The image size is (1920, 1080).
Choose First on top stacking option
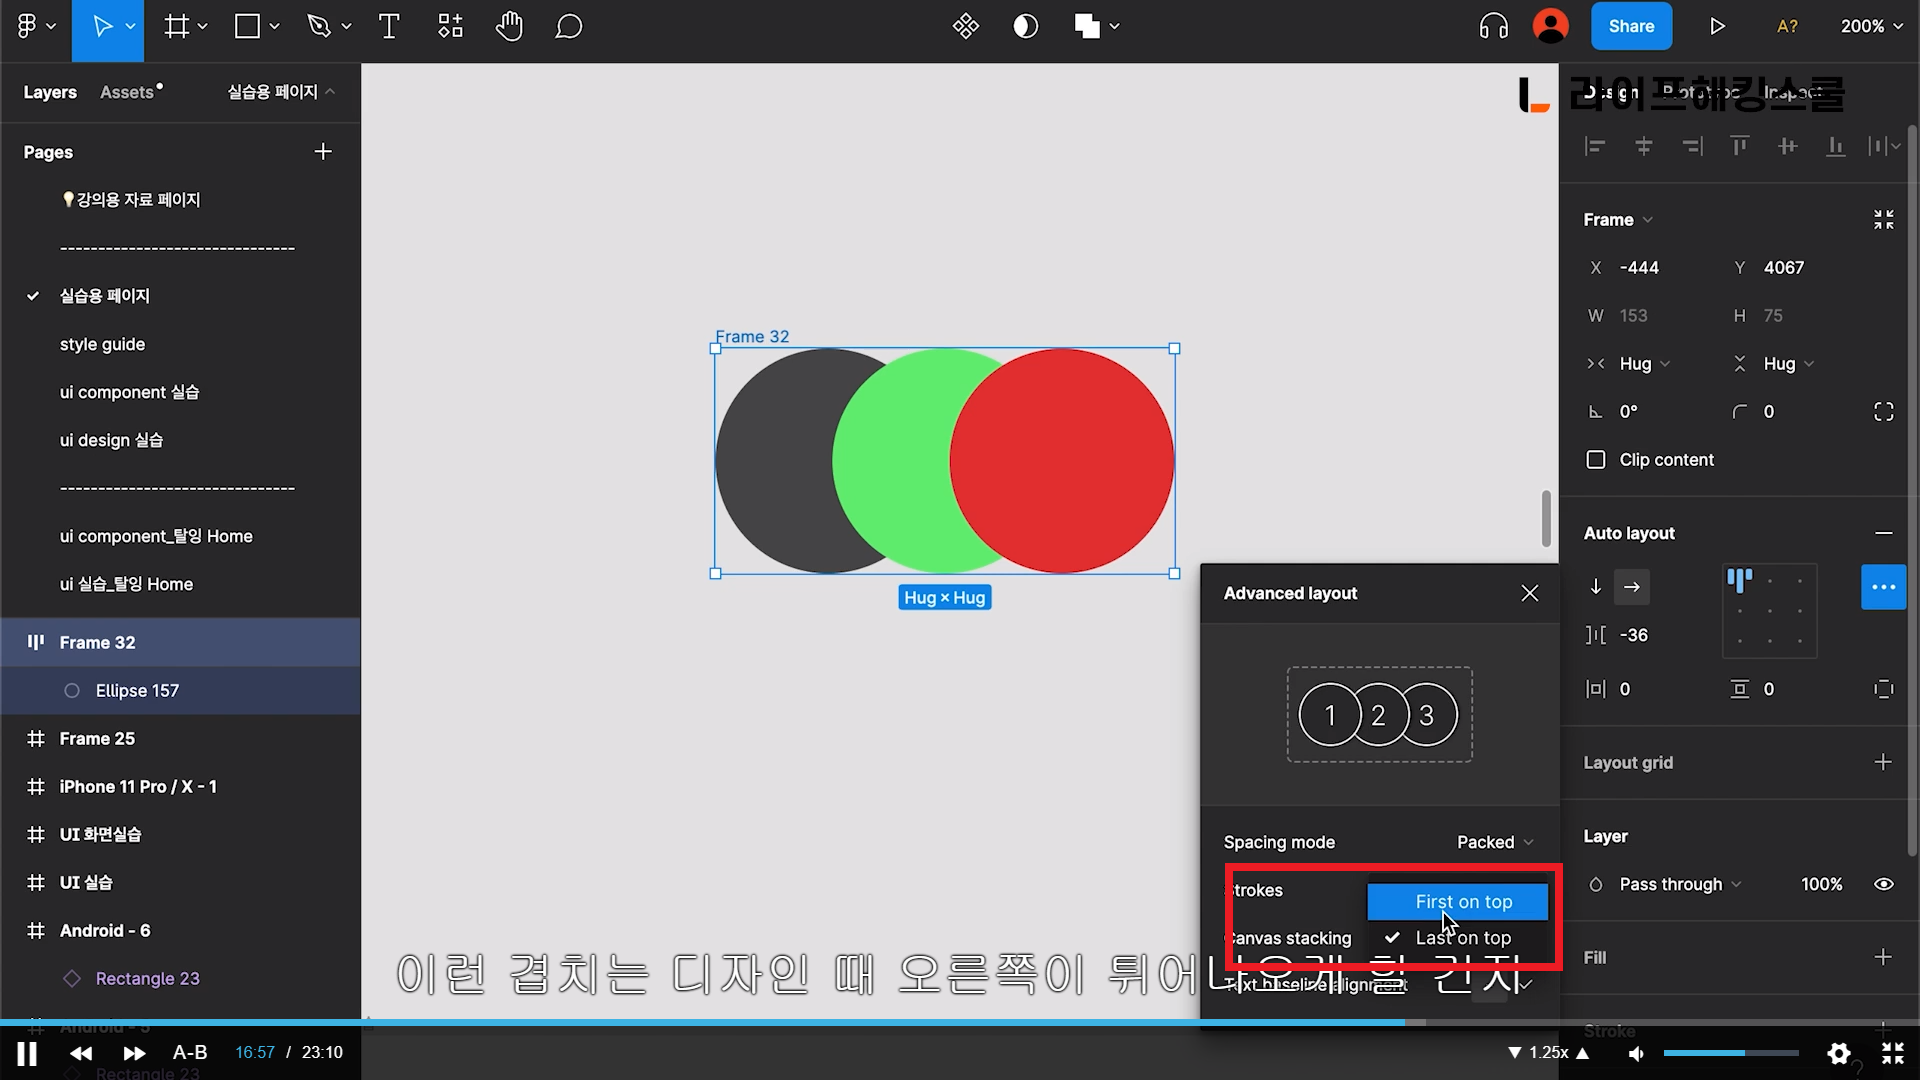coord(1462,902)
